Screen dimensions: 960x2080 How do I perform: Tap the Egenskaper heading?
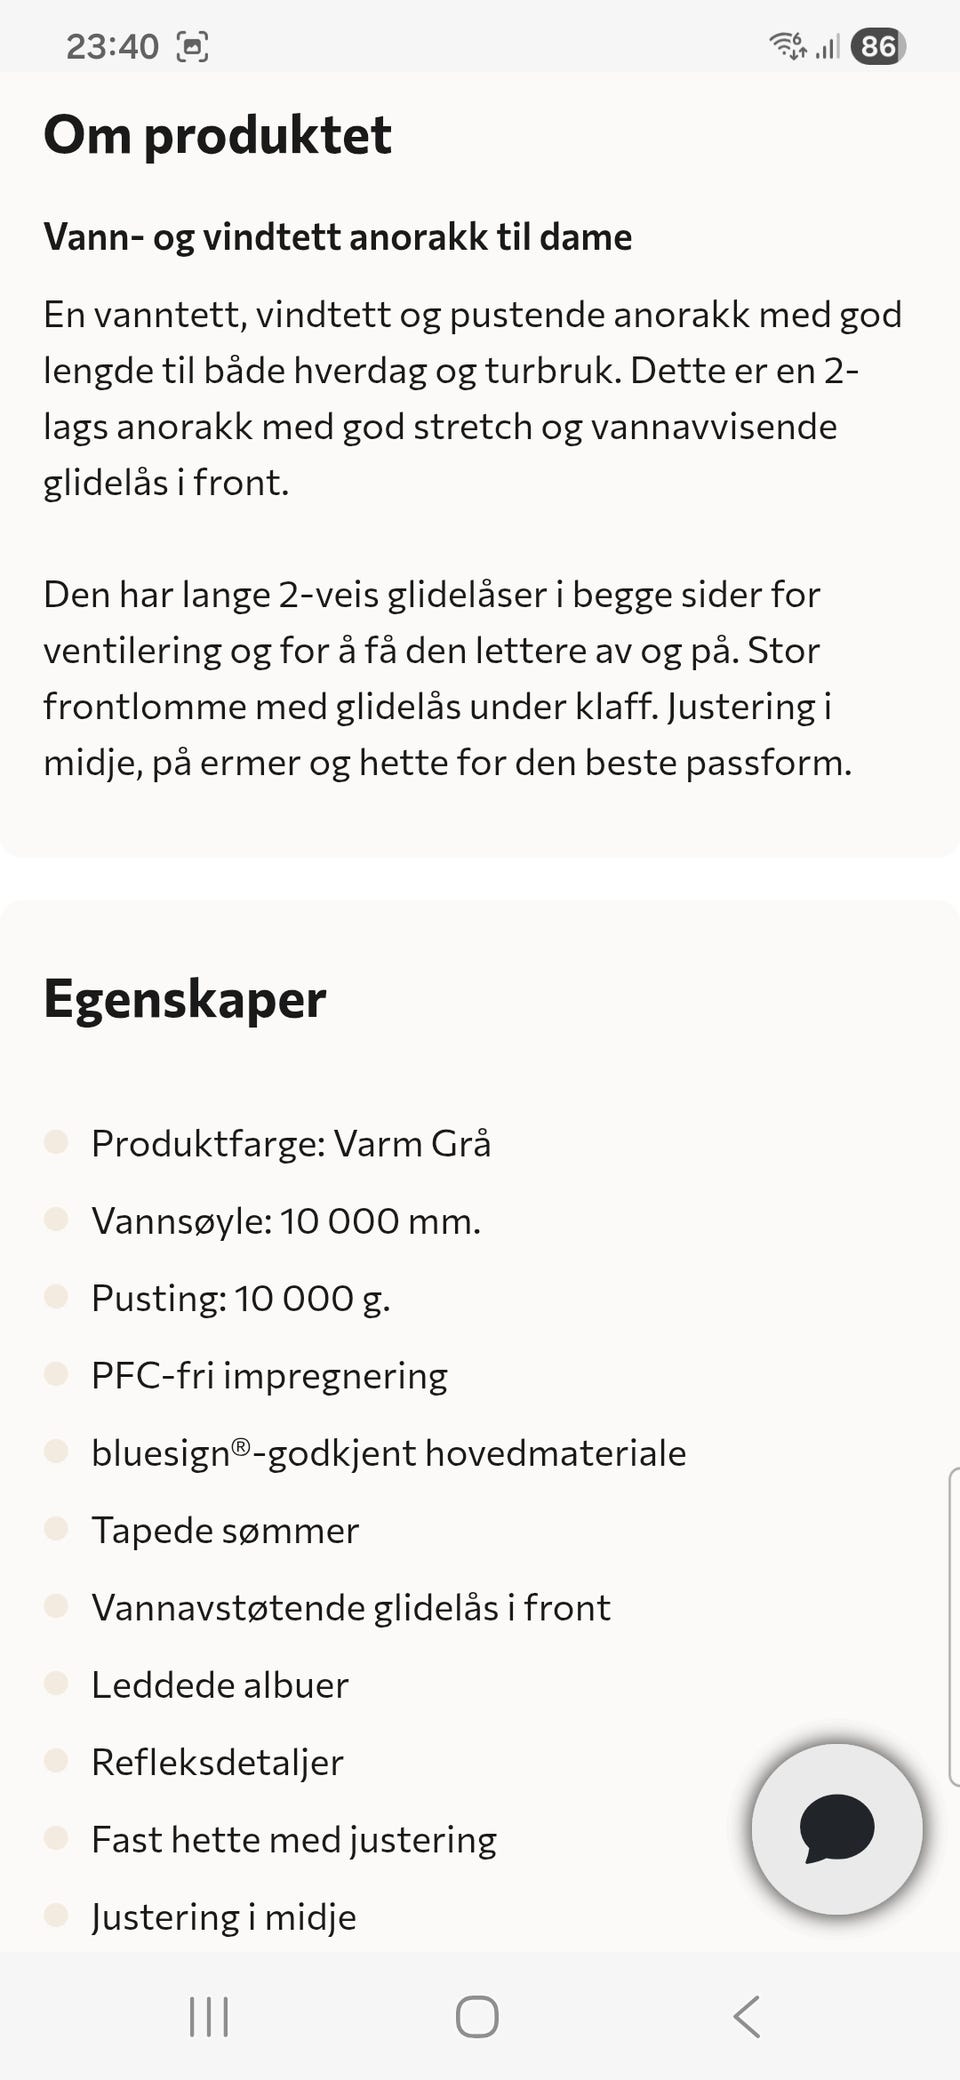(185, 999)
